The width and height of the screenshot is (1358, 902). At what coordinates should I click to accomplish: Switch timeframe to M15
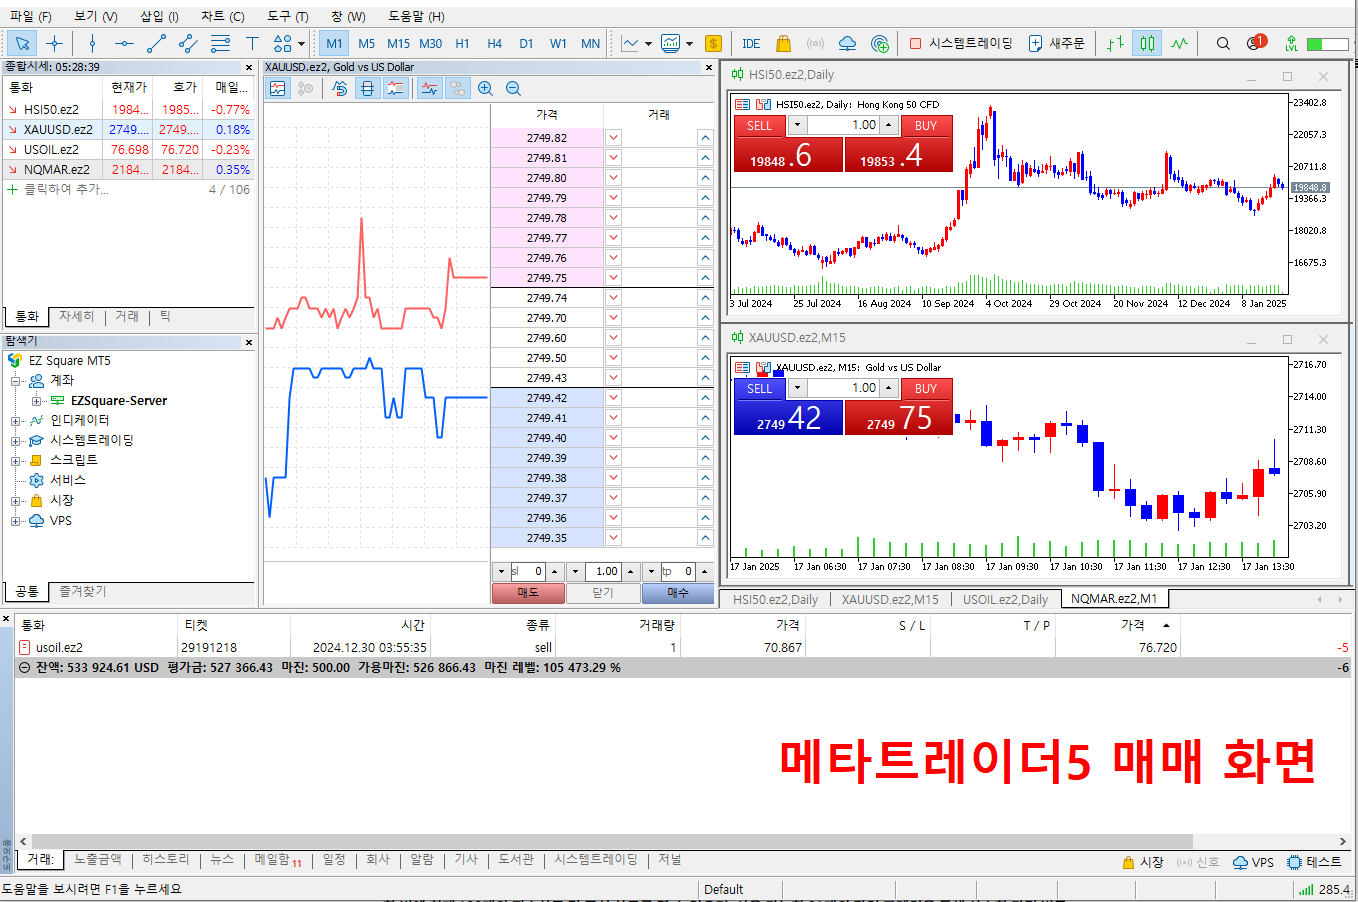click(x=398, y=43)
